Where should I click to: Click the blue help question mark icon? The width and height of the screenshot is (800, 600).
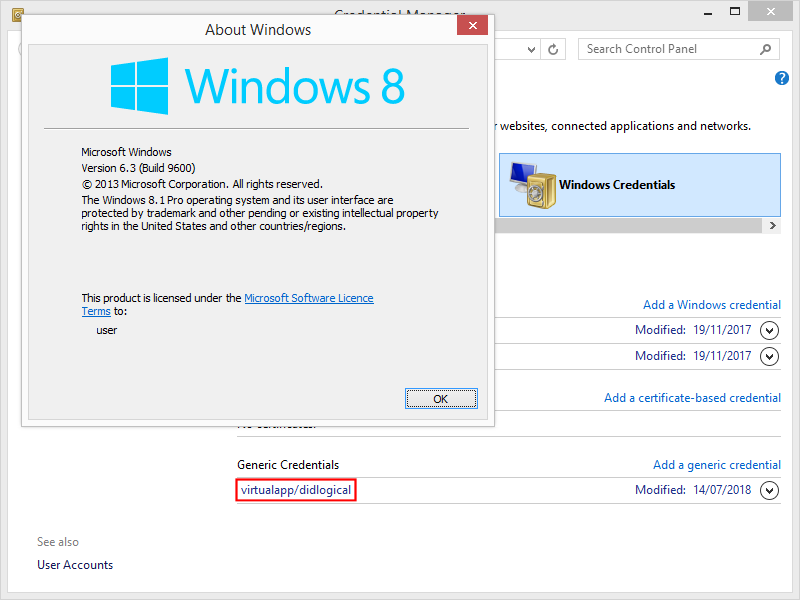pos(782,79)
